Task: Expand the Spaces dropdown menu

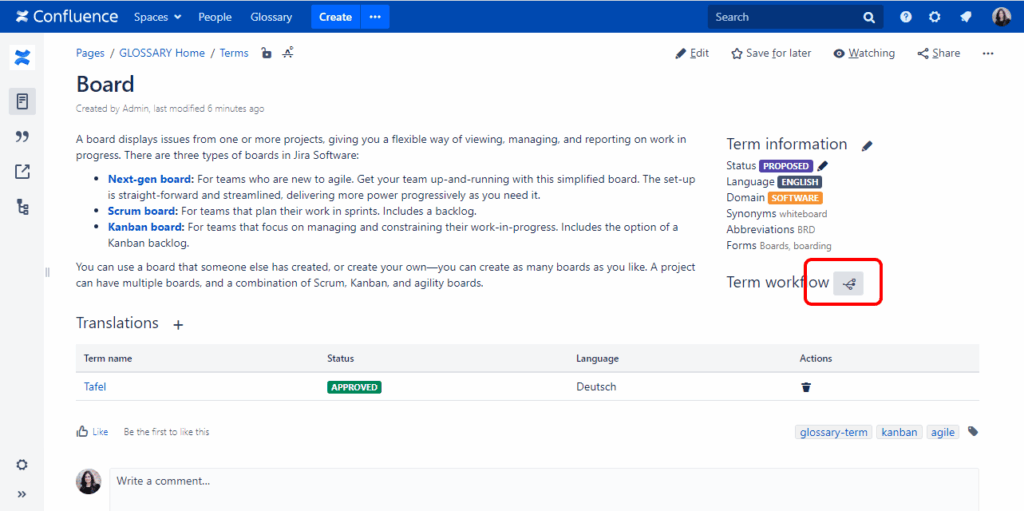Action: (158, 17)
